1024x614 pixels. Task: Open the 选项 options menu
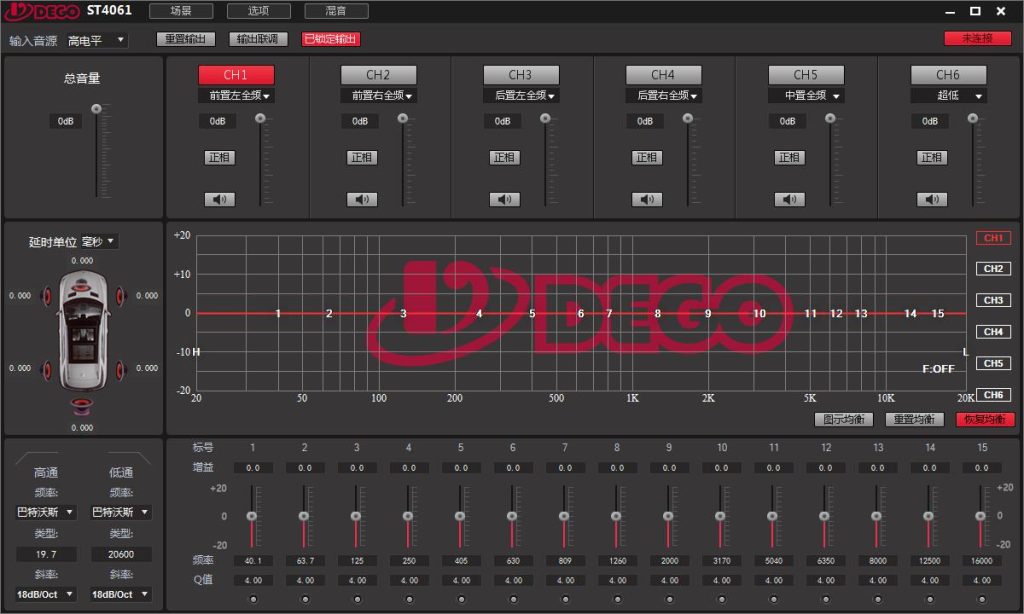(x=259, y=11)
